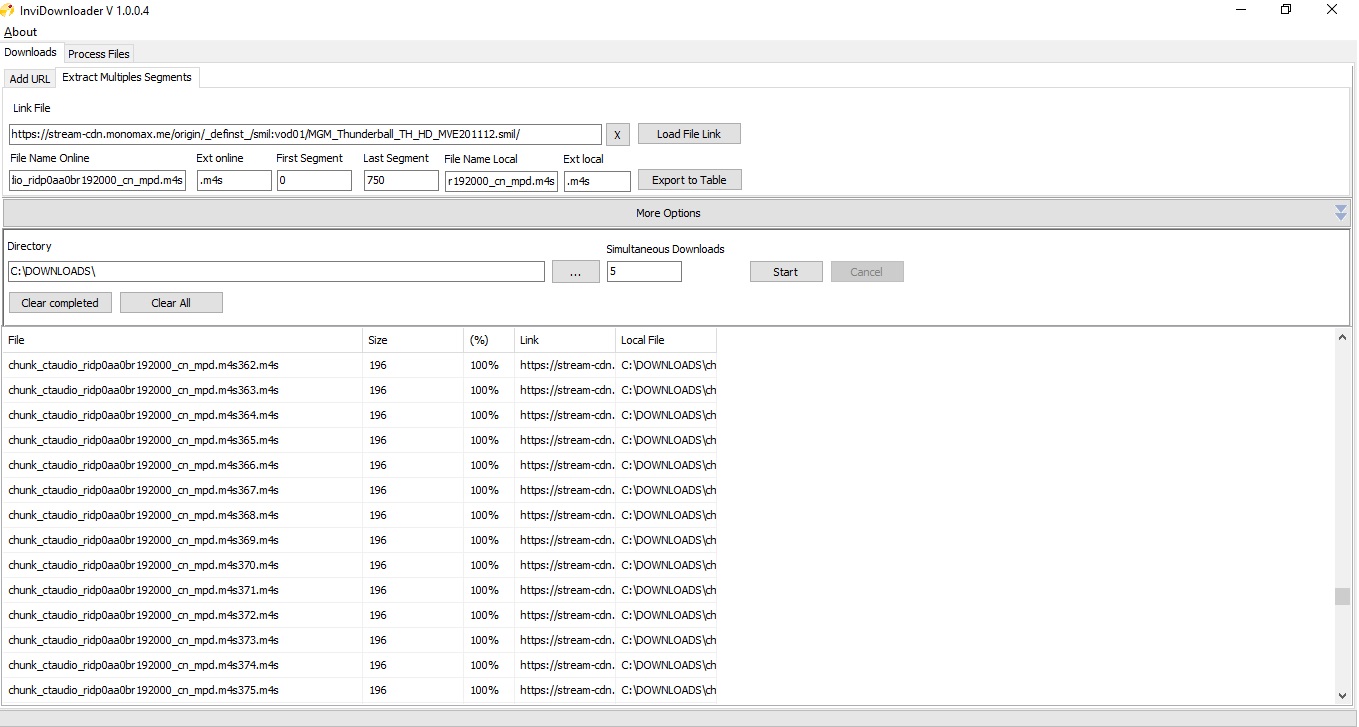Select the row ending in m4s373.m4s
This screenshot has width=1359, height=727.
[360, 640]
